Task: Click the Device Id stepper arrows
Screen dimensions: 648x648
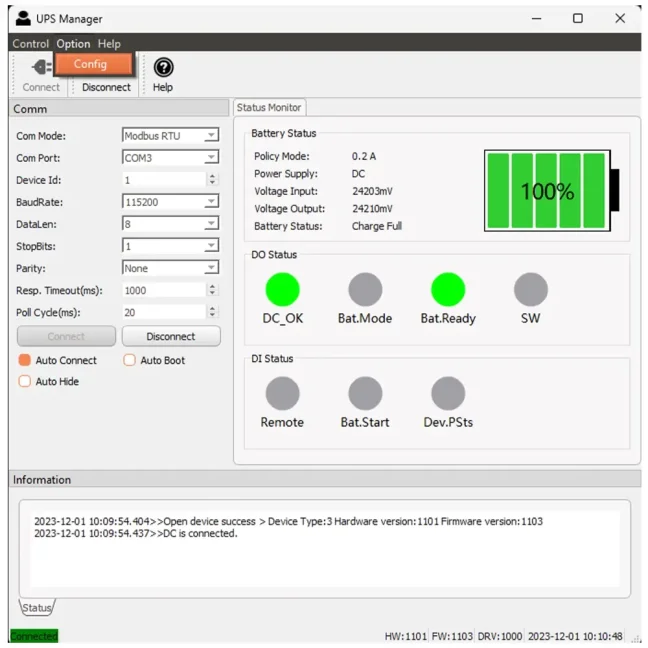Action: (x=212, y=179)
